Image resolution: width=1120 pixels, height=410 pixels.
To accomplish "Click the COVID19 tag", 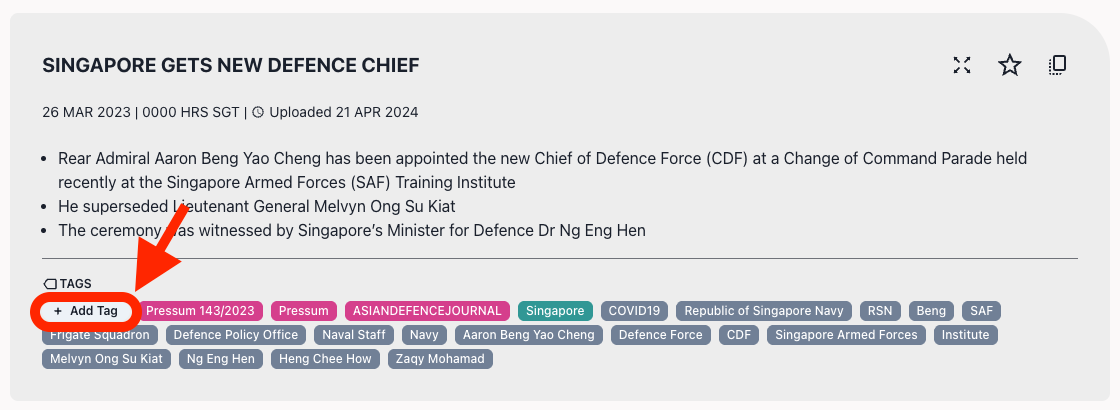I will tap(634, 311).
